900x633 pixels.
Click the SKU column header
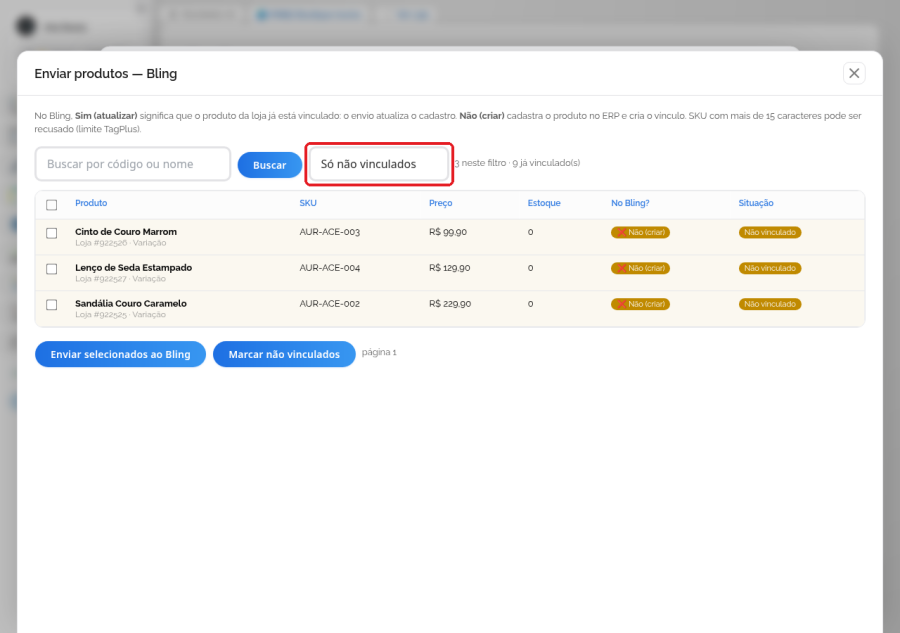[x=308, y=203]
